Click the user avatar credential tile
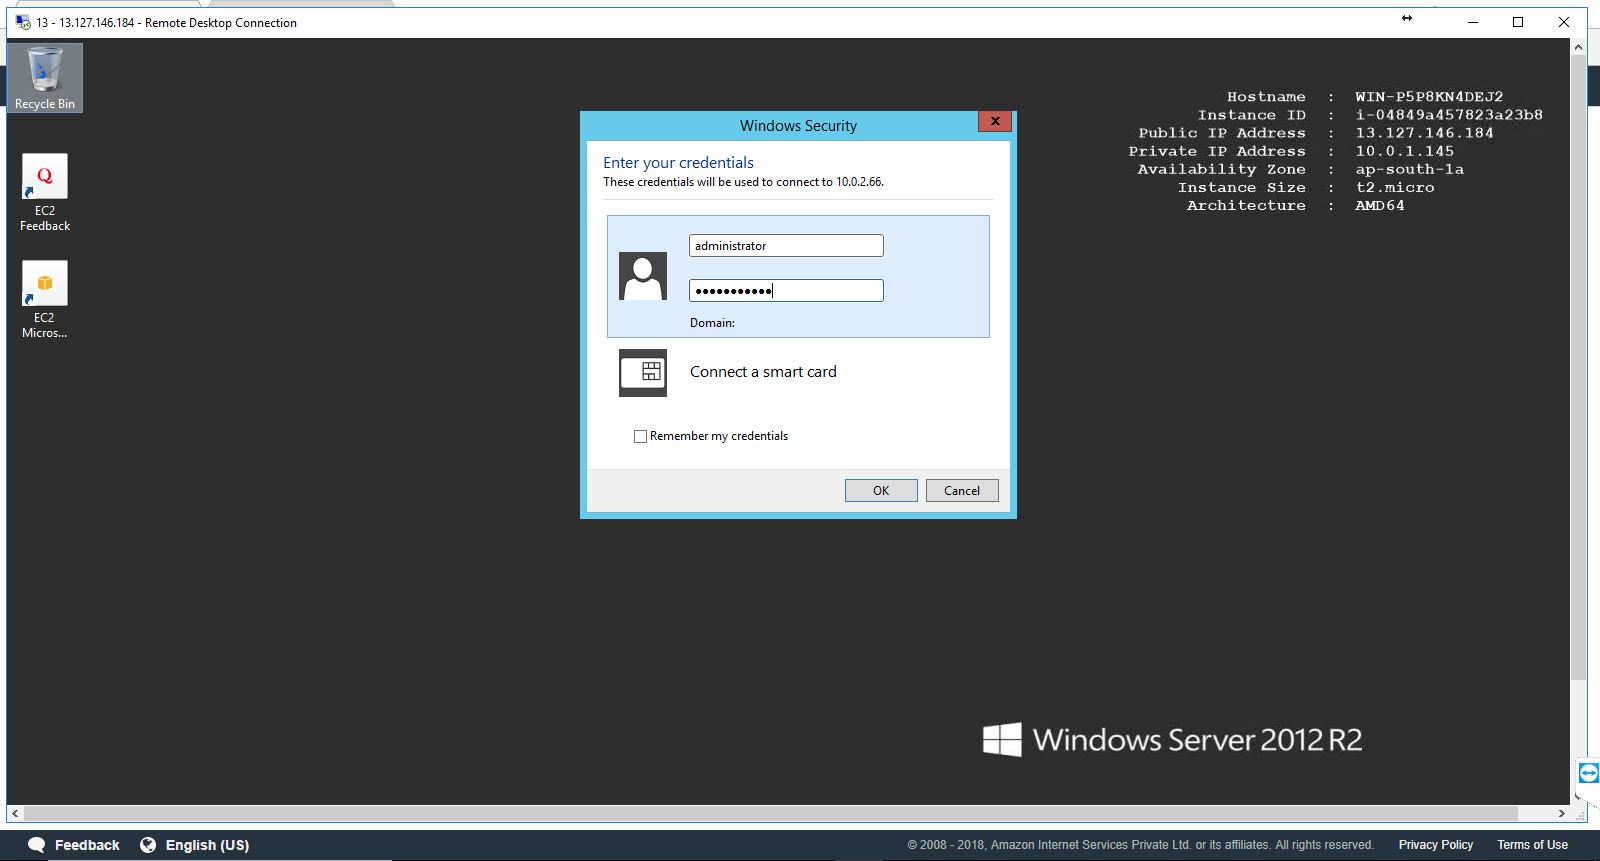1600x861 pixels. tap(642, 276)
